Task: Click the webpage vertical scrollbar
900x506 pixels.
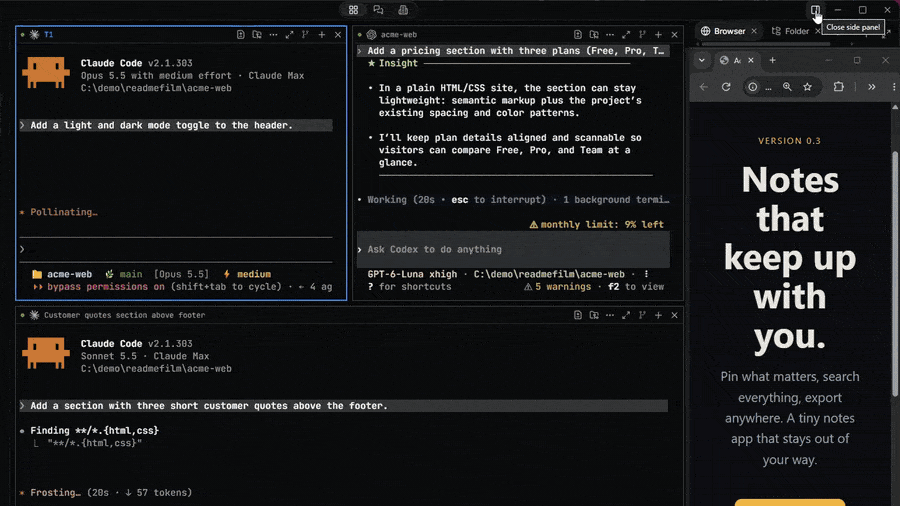Action: coord(895,274)
